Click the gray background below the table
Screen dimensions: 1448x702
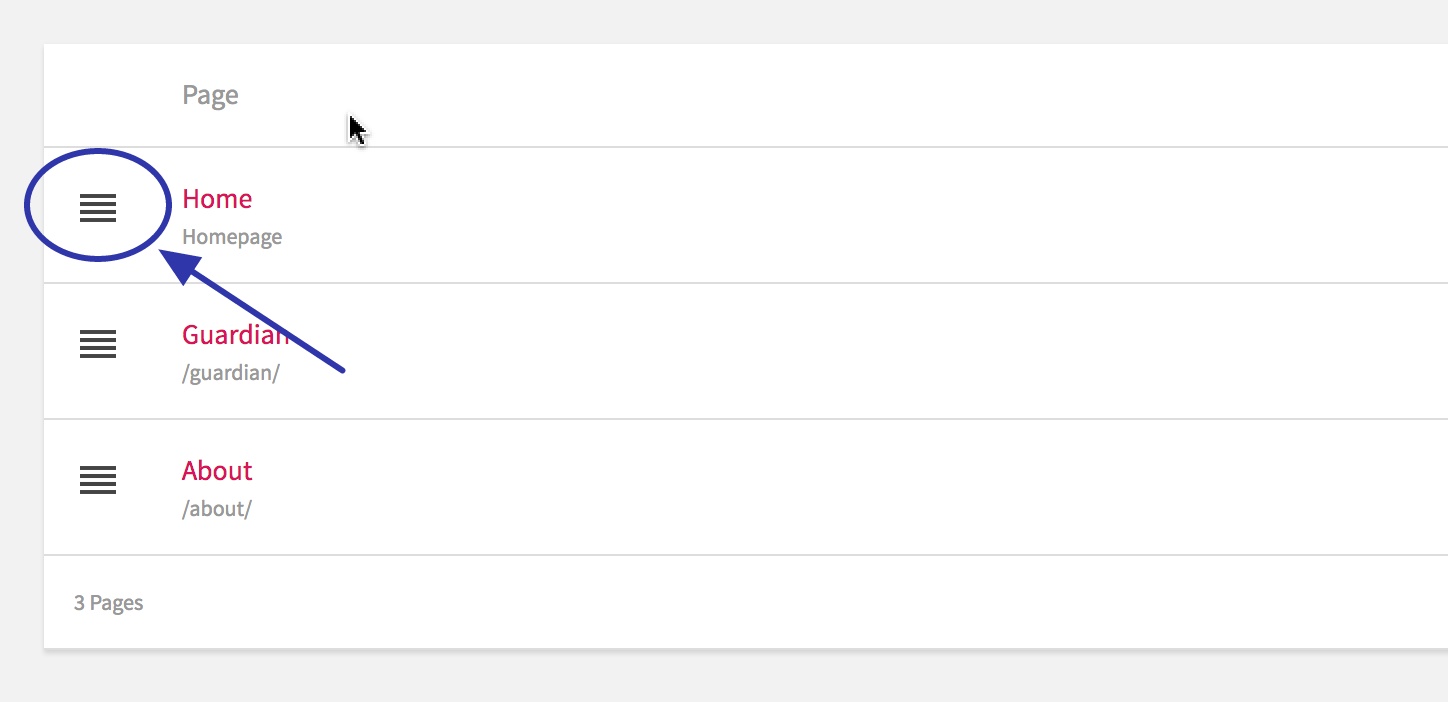click(724, 678)
